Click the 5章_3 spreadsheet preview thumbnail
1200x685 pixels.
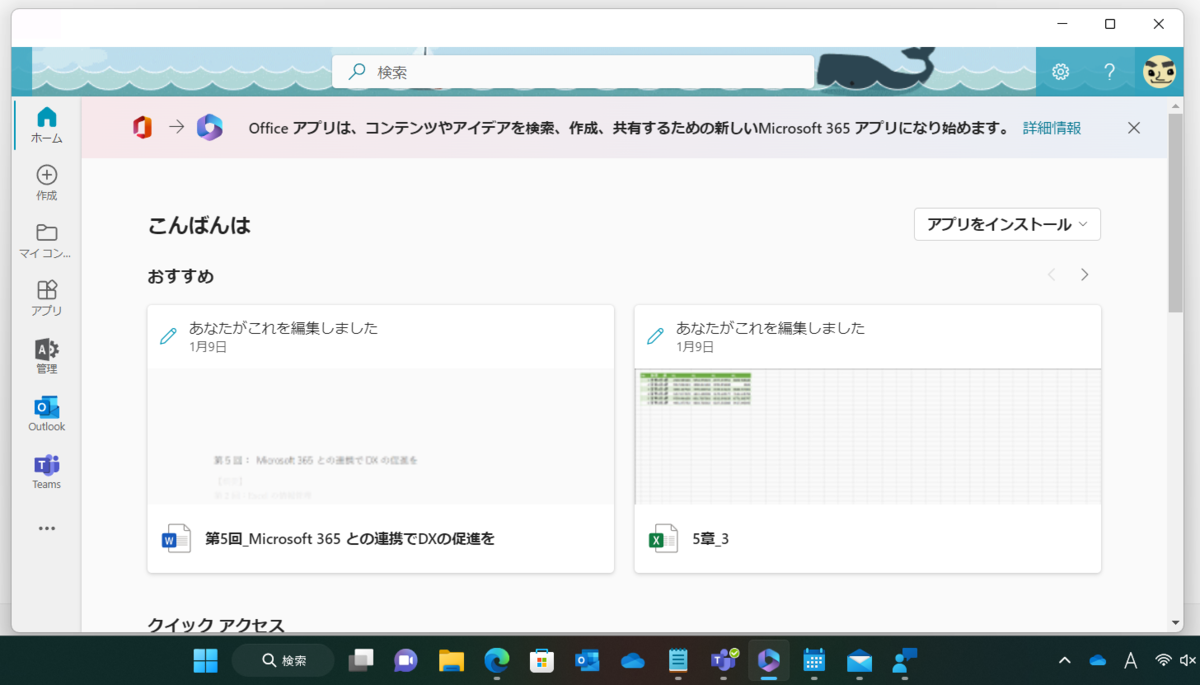click(x=867, y=436)
